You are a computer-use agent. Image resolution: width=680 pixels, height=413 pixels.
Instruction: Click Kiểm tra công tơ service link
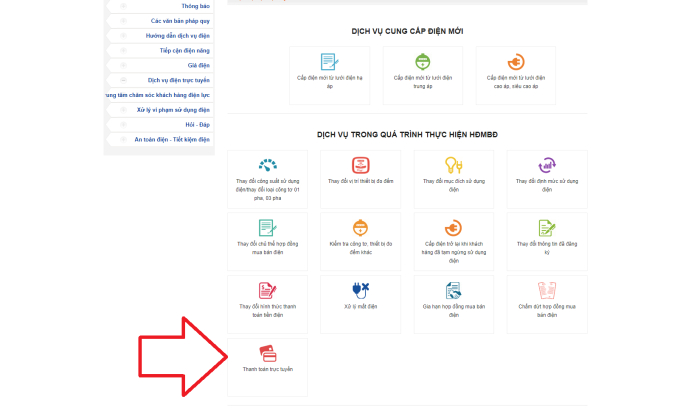(360, 248)
